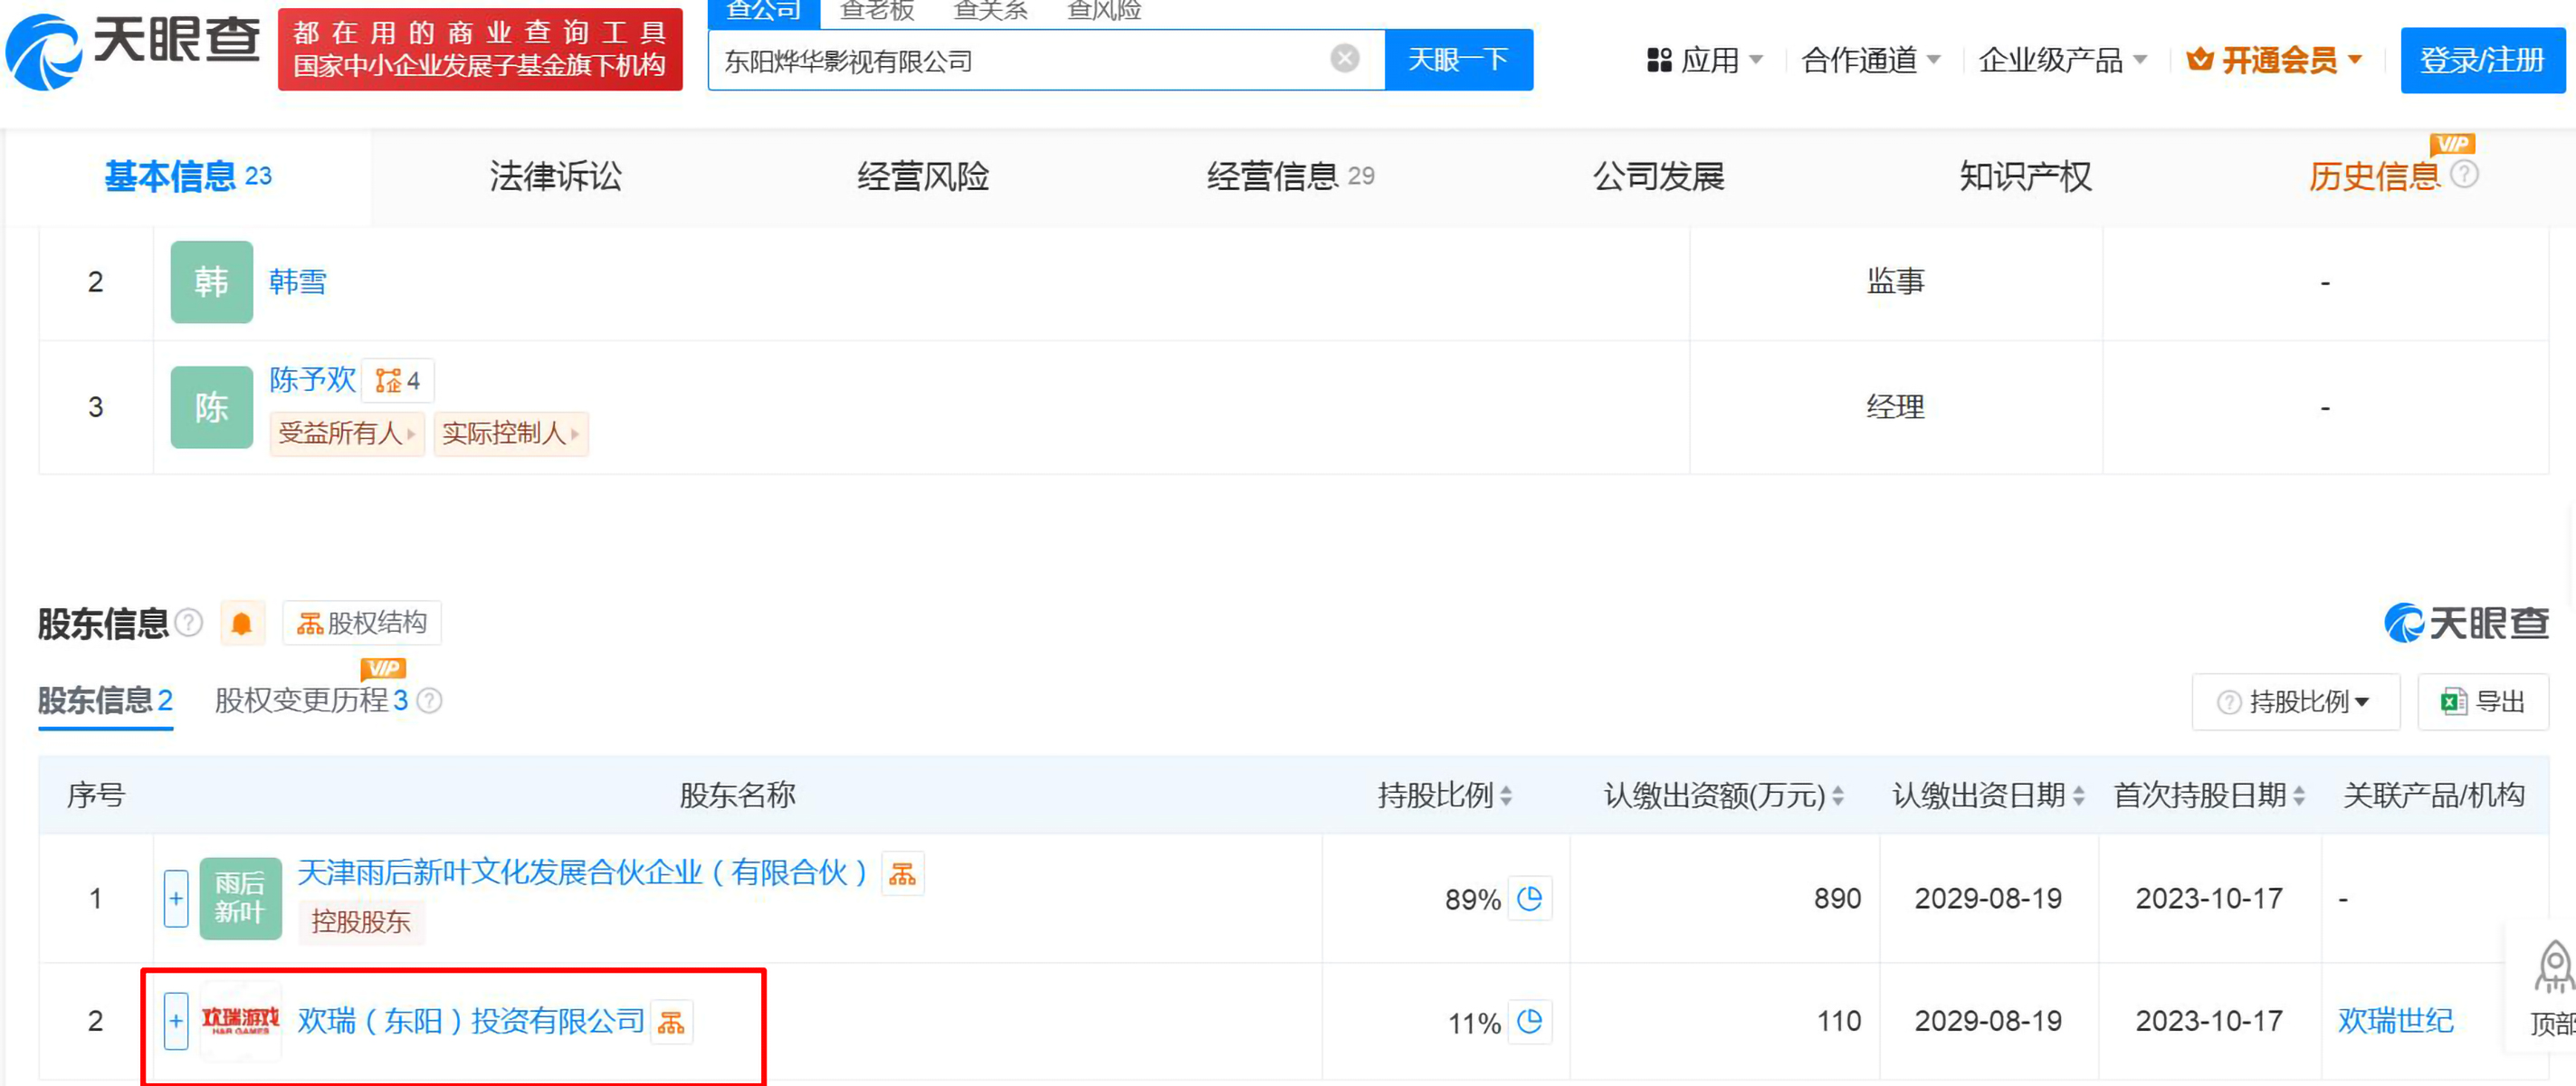Click the 欢瑞游戏 company logo
The image size is (2576, 1086).
click(x=240, y=1020)
